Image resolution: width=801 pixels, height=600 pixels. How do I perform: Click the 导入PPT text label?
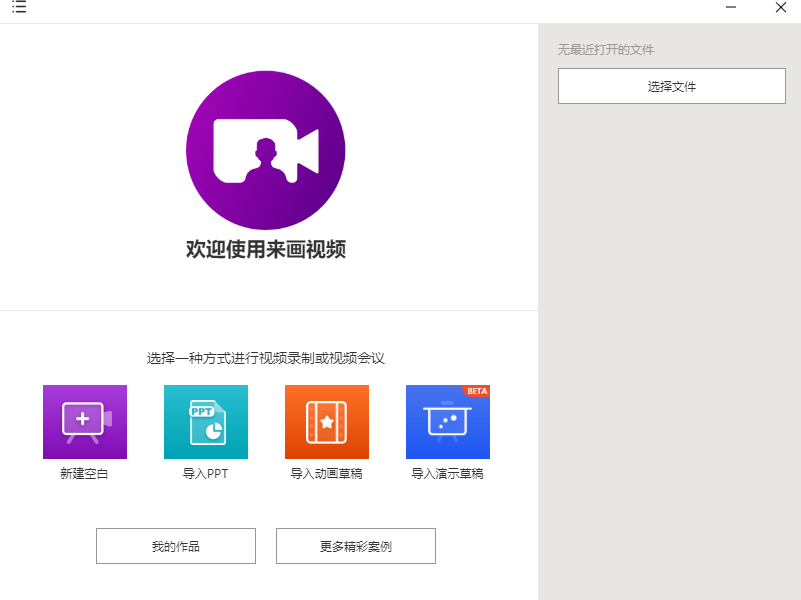[206, 474]
